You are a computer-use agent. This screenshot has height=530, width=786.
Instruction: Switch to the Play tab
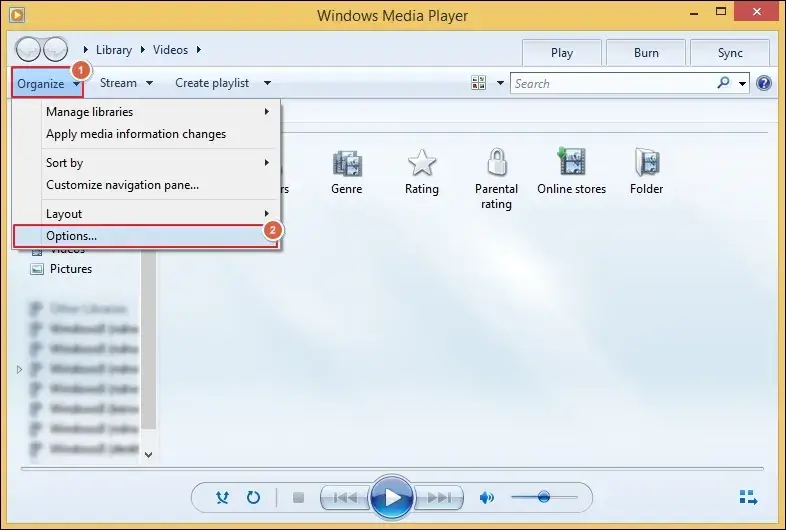point(561,53)
